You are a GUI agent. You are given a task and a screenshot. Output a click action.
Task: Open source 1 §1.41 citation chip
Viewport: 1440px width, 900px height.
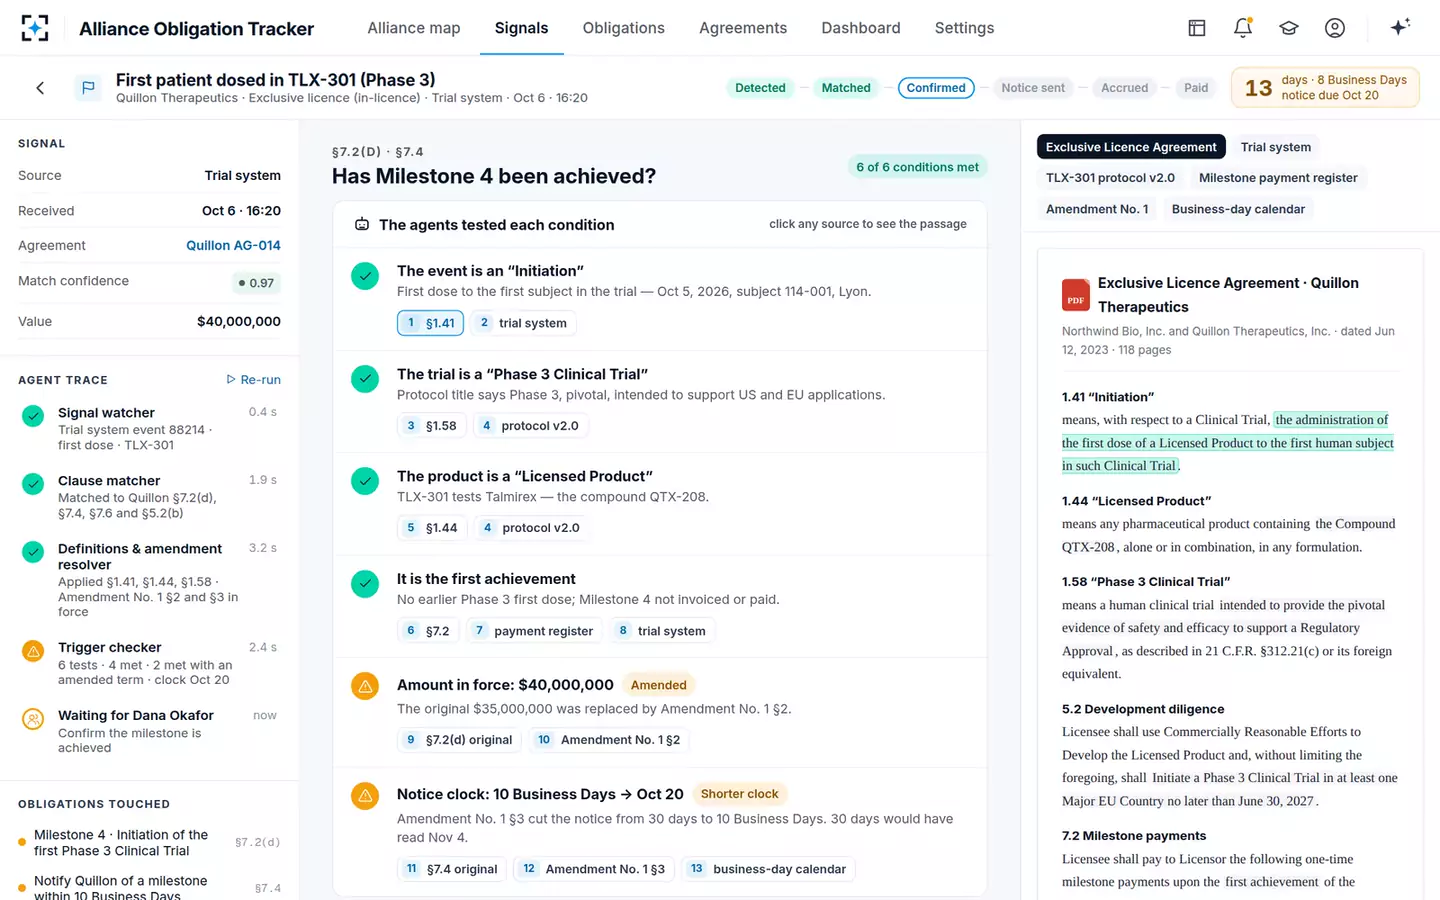[x=431, y=323]
